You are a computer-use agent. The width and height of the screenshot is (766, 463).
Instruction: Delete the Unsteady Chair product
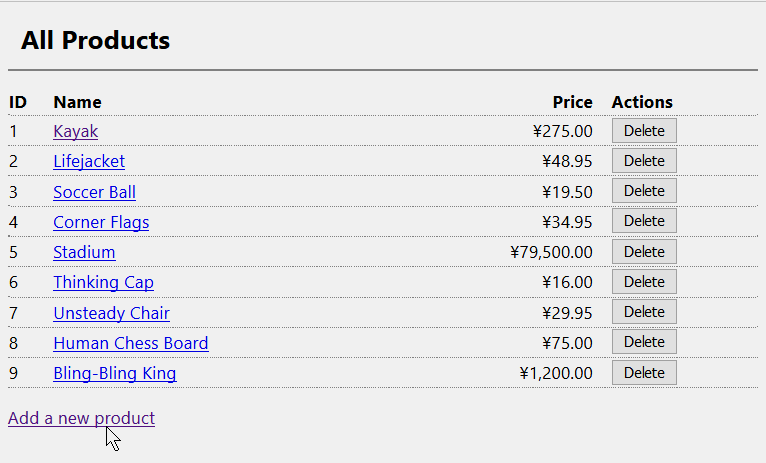click(644, 312)
